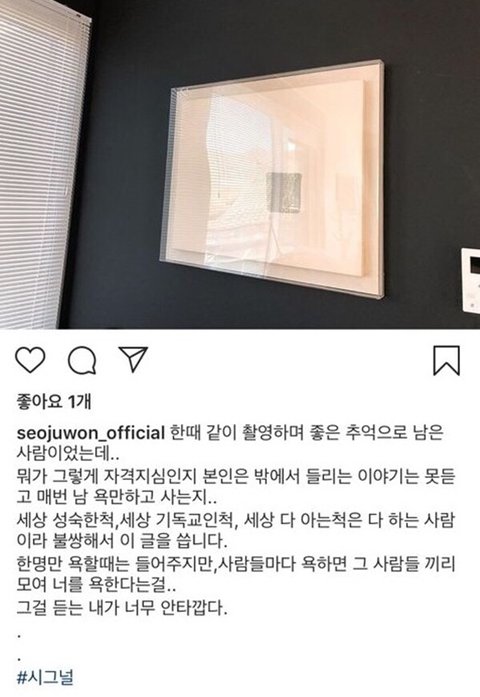Screen dimensions: 480x697
Task: Tap the wall intercom panel in photo
Action: (470, 280)
